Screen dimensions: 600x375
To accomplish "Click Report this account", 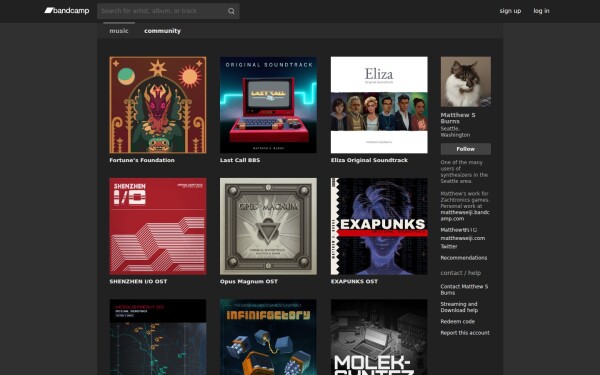I will 465,333.
